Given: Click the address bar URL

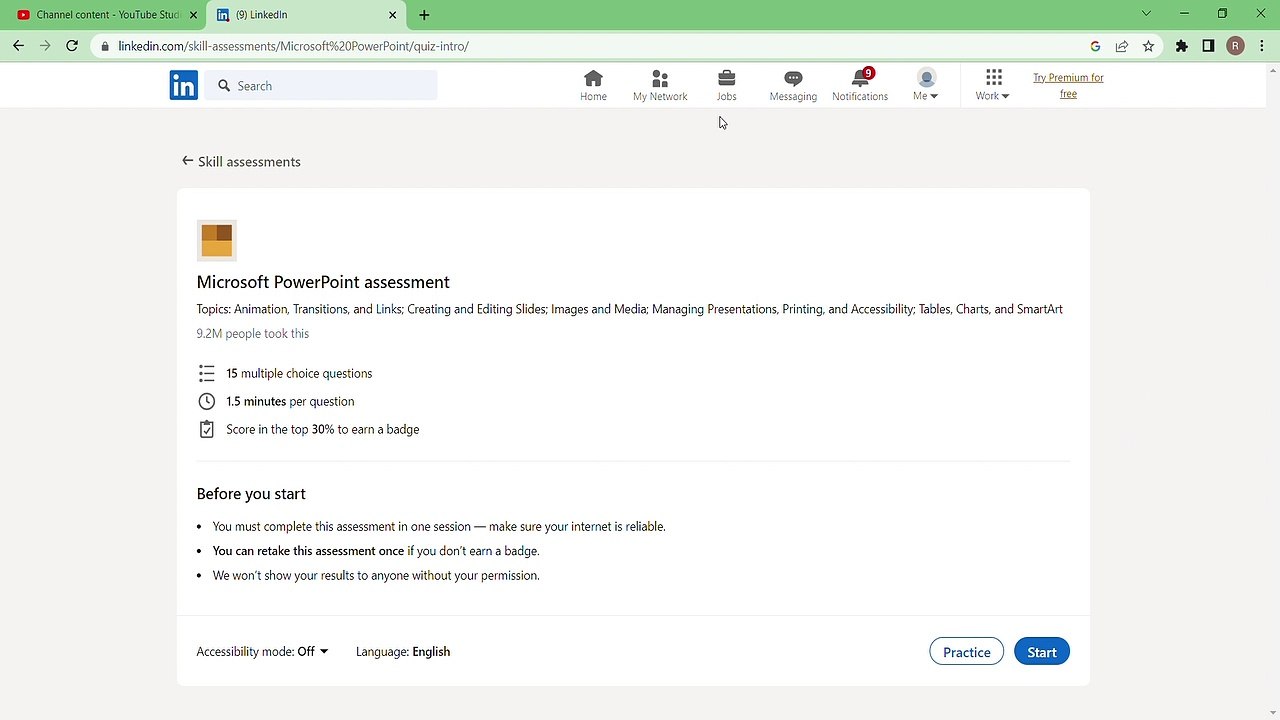Looking at the screenshot, I should (293, 46).
